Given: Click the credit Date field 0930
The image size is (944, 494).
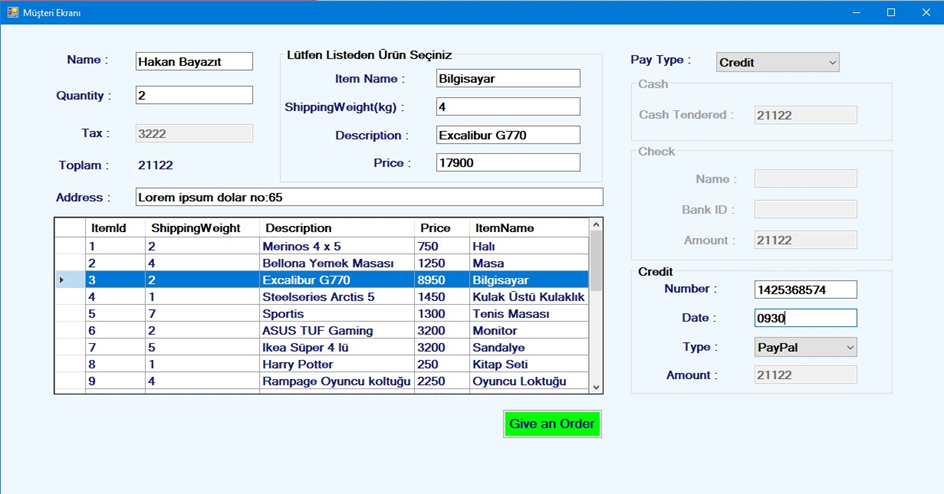Looking at the screenshot, I should click(806, 318).
